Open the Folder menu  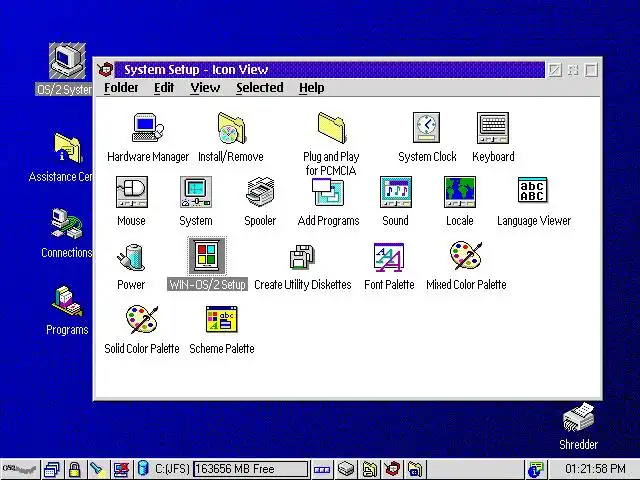pyautogui.click(x=121, y=87)
